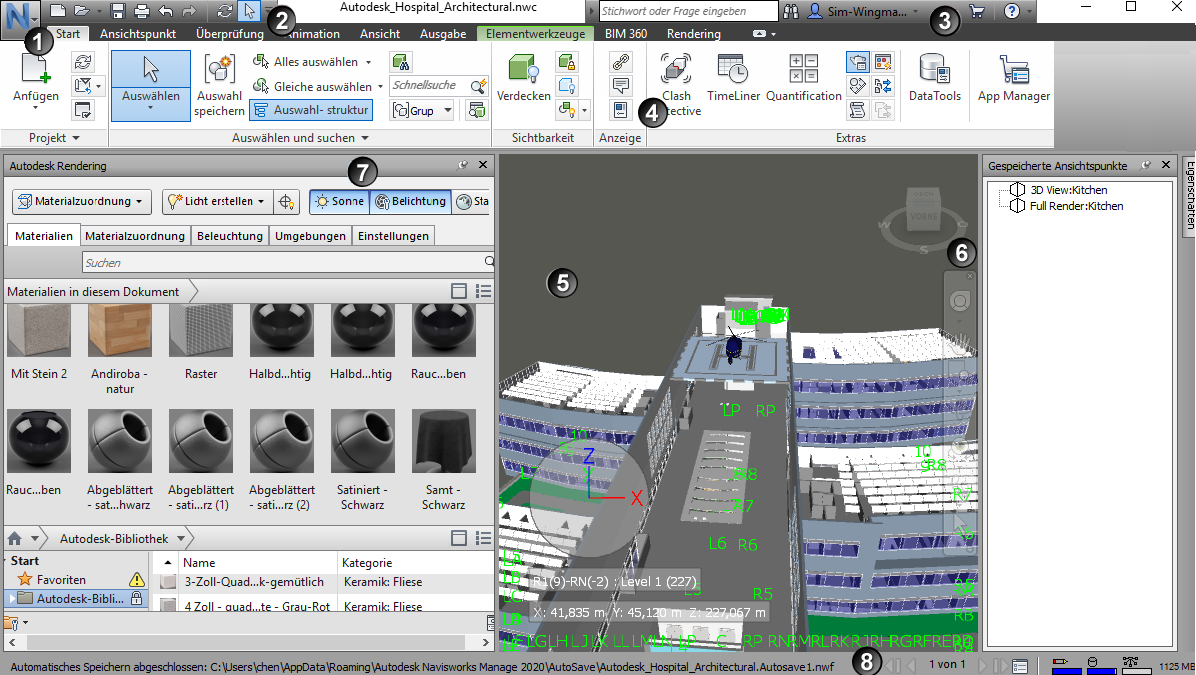Expand the Auswählen und suchen ribbon group
Image resolution: width=1196 pixels, height=675 pixels.
click(x=300, y=138)
